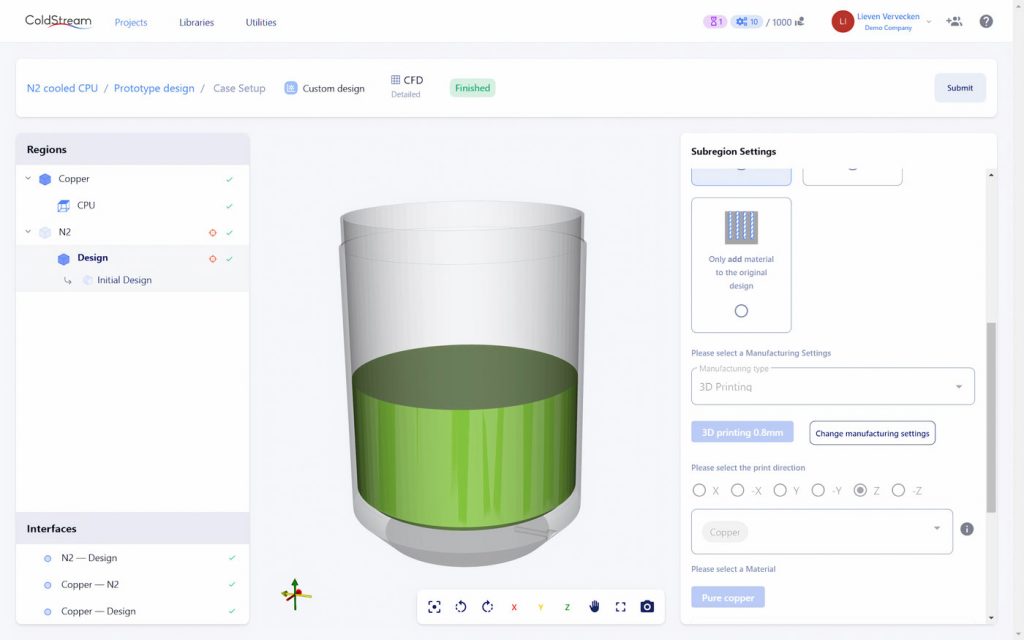Take a screenshot with camera icon
Screen dimensions: 1024x640
click(647, 607)
